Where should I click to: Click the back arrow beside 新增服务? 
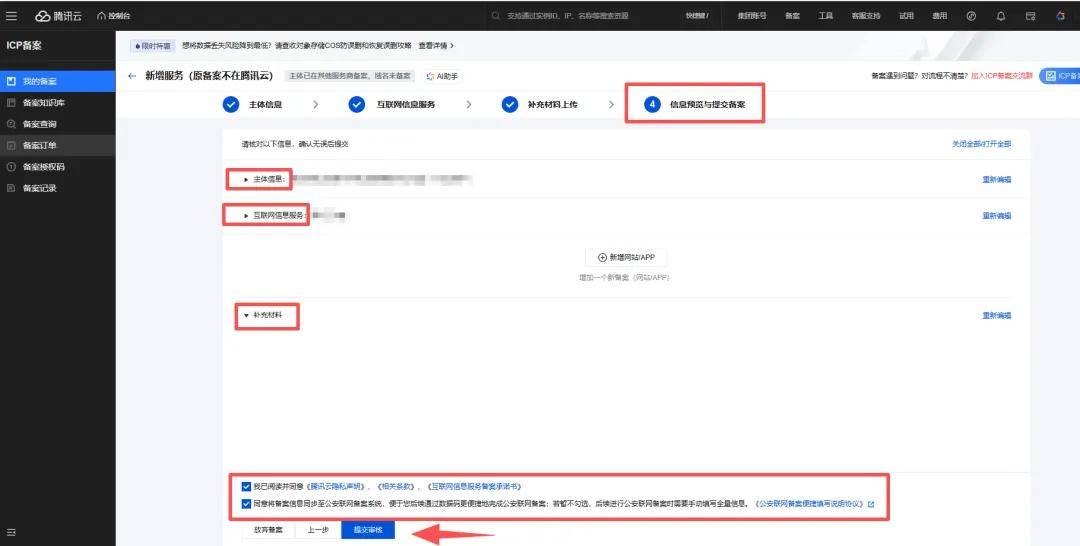(132, 76)
